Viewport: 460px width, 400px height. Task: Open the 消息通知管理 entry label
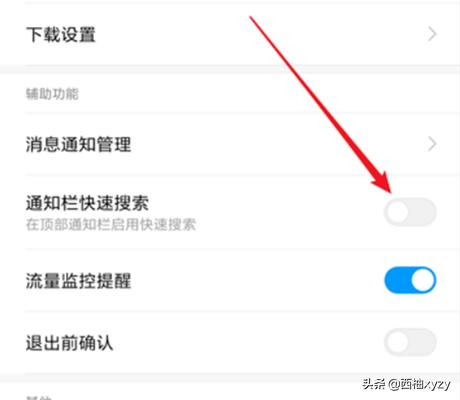(79, 145)
